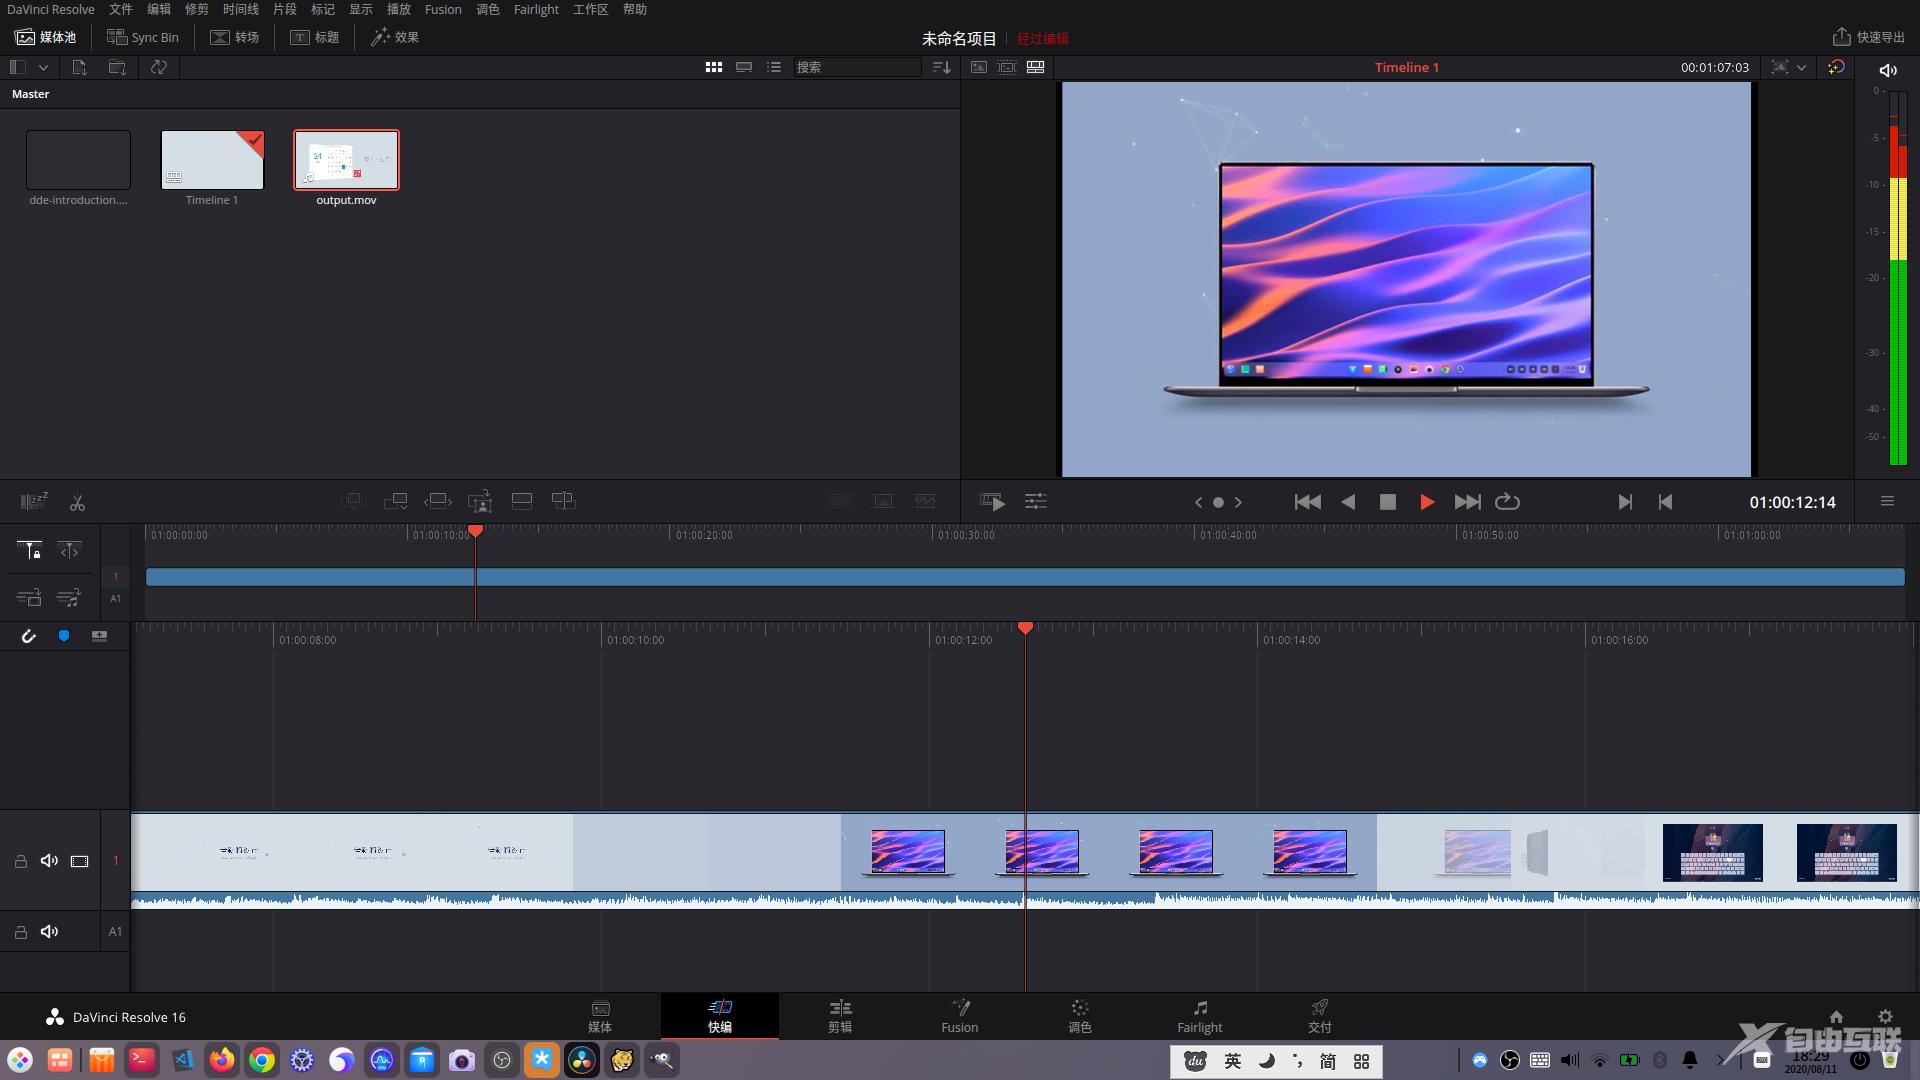Click the import media icon
The image size is (1920, 1080).
[80, 67]
